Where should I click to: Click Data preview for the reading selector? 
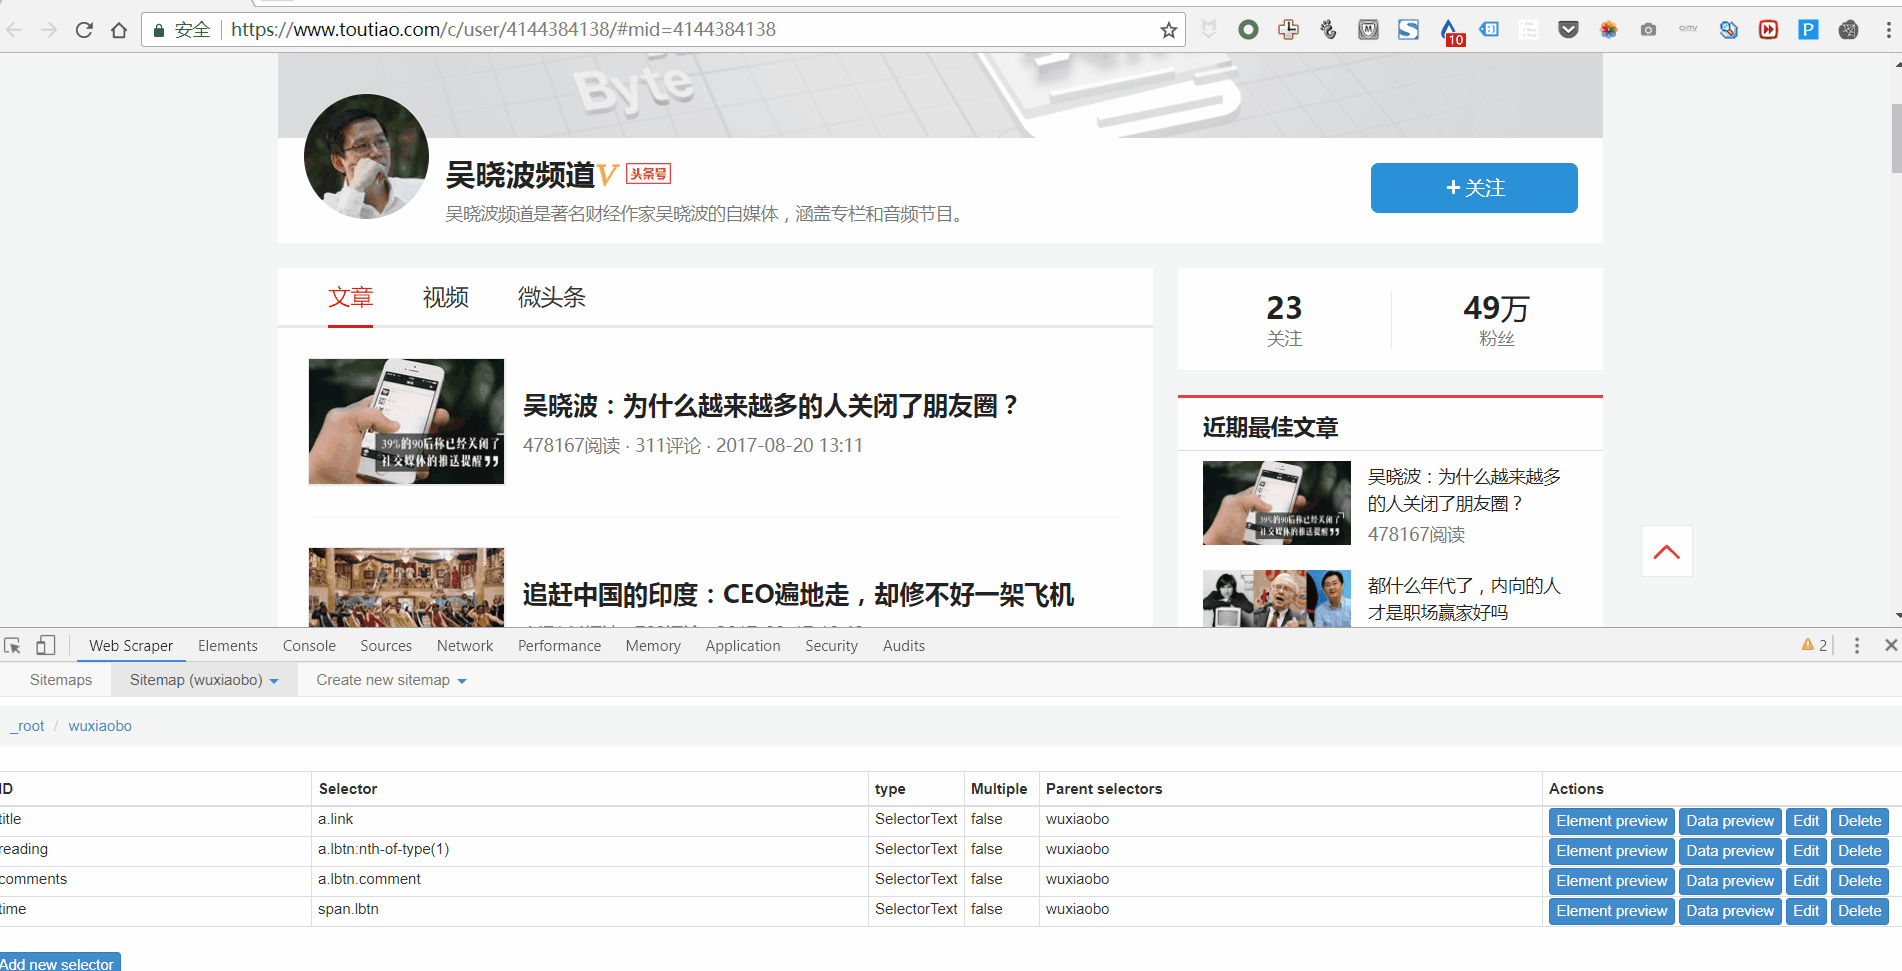tap(1729, 851)
